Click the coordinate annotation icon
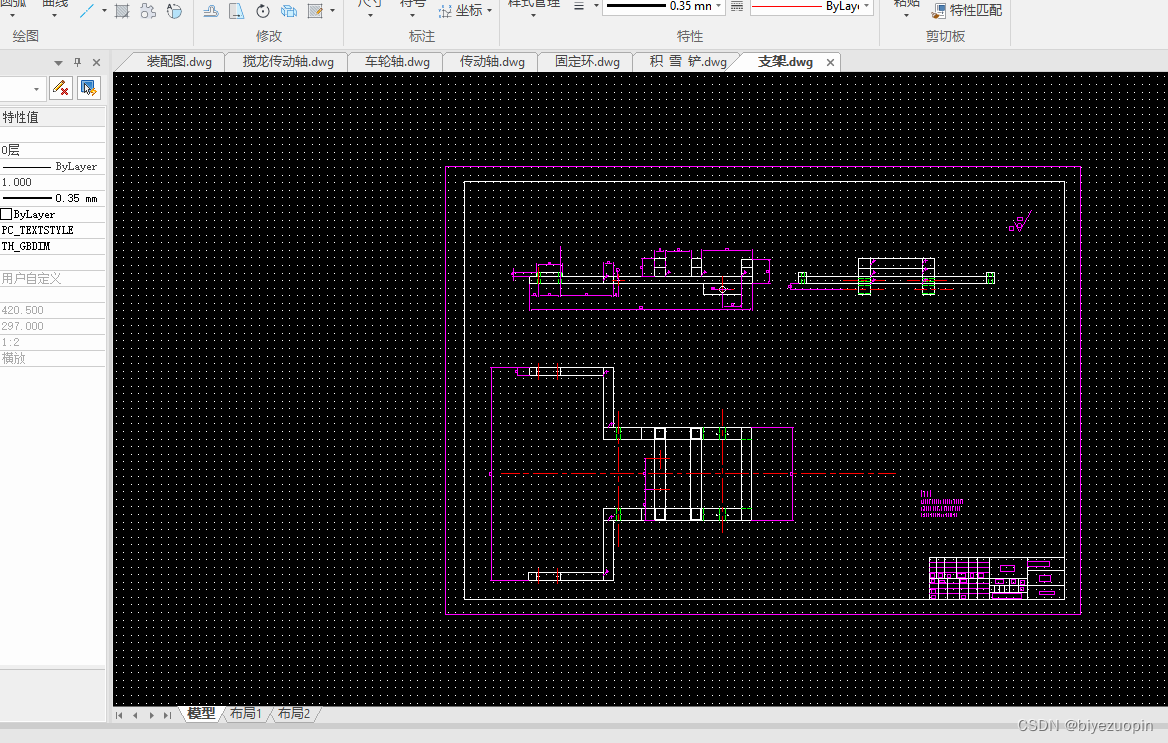Screen dimensions: 1168x743 [445, 10]
